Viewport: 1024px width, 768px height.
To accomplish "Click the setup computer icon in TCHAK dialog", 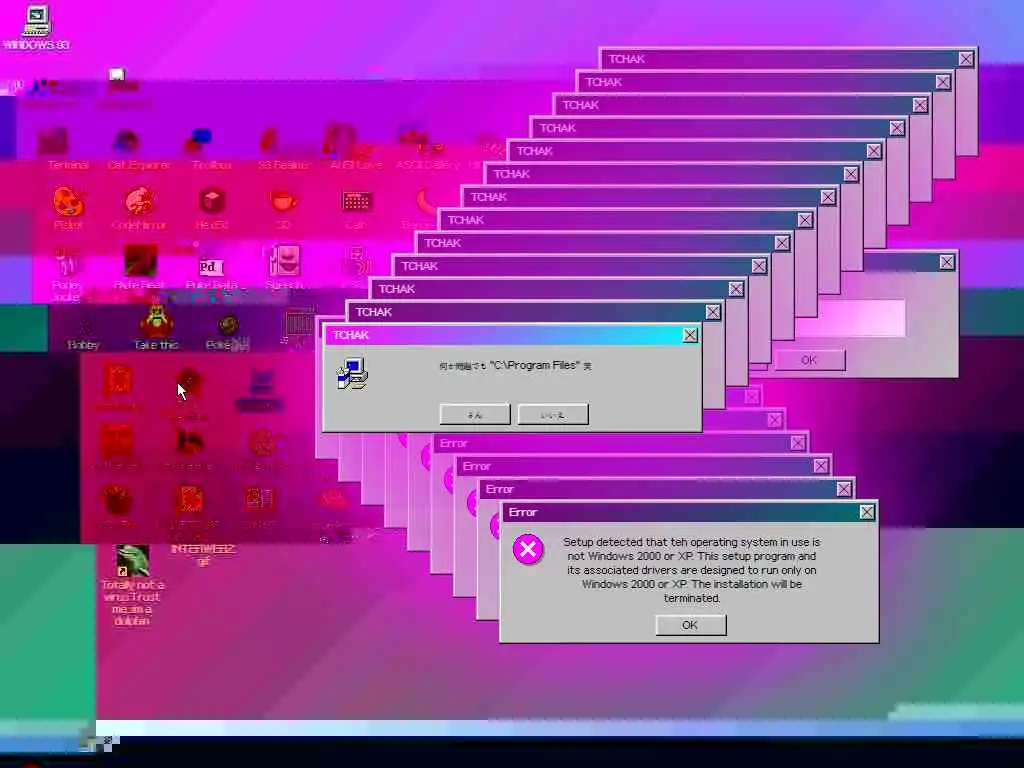I will tap(353, 375).
